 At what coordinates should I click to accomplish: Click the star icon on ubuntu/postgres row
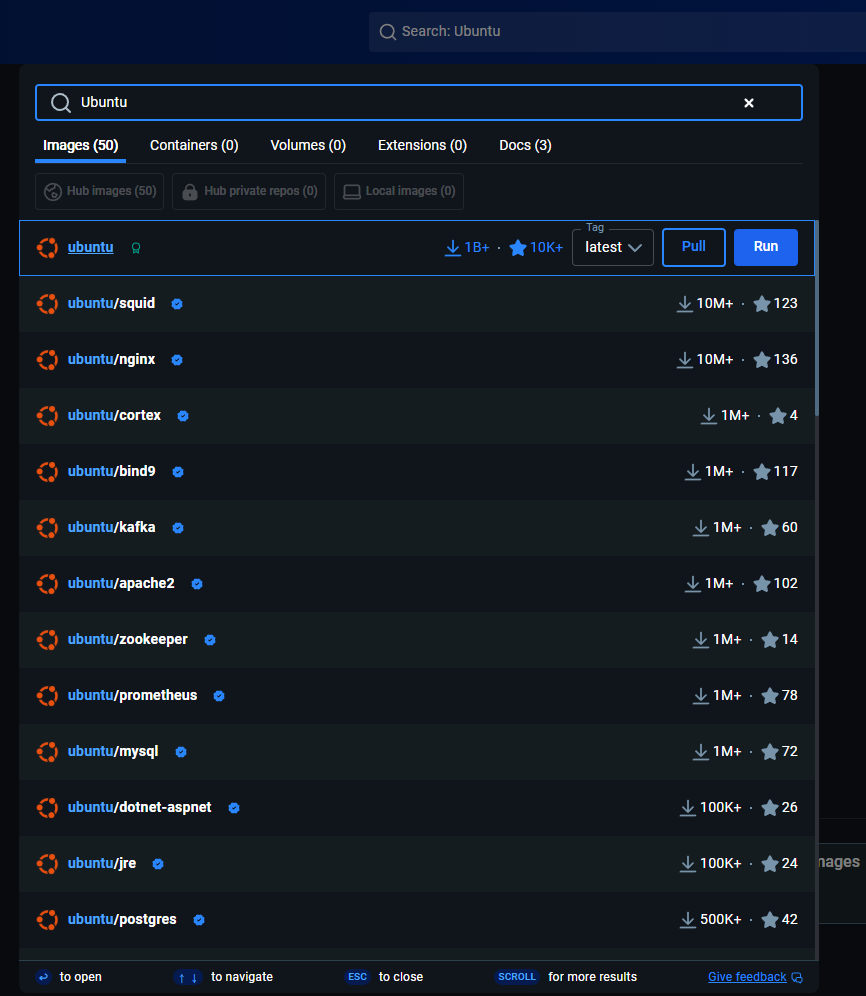pos(770,919)
